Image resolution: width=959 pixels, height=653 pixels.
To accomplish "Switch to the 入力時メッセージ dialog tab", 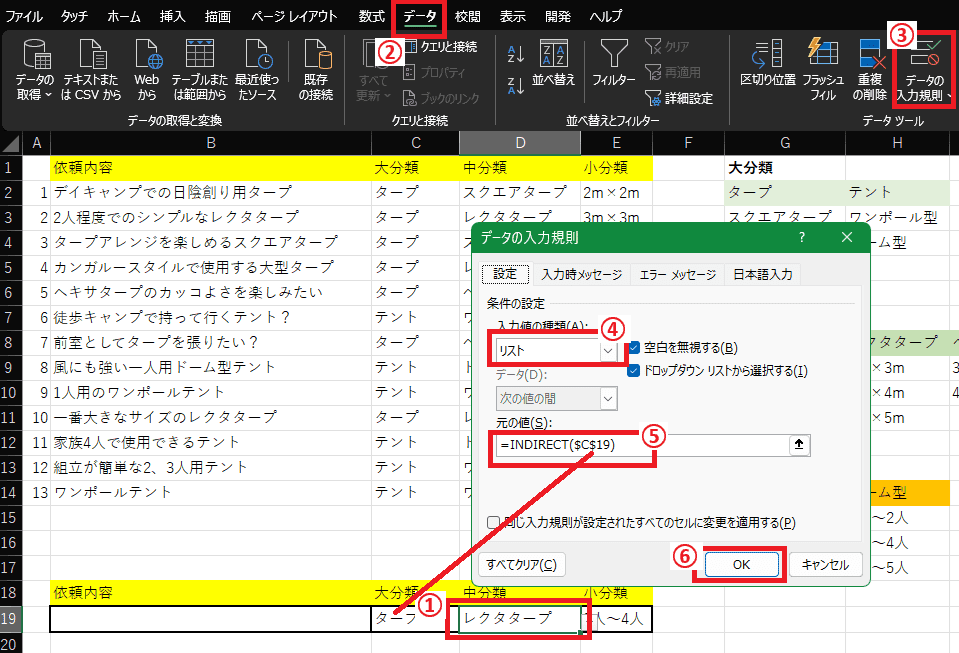I will [x=581, y=275].
